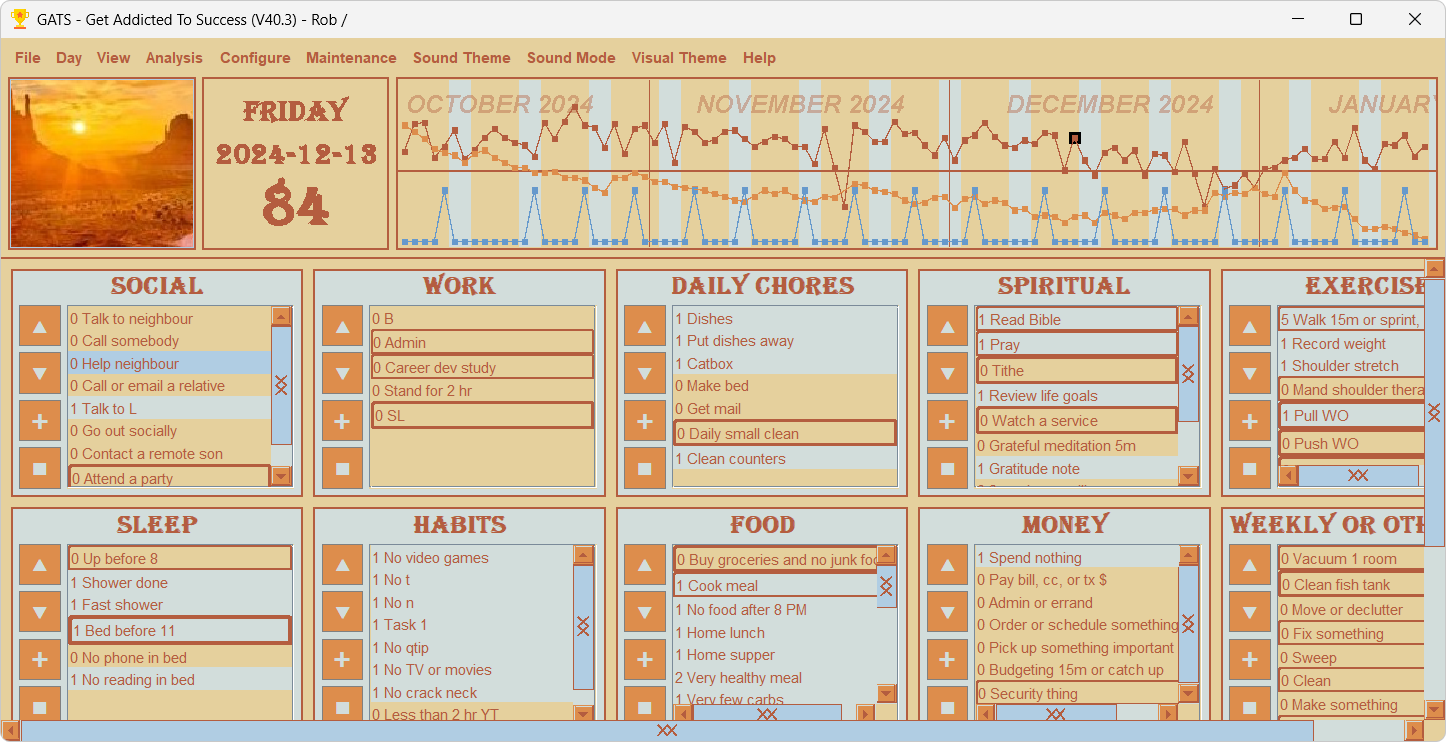This screenshot has width=1446, height=742.
Task: Open the Maintenance menu
Action: (x=351, y=58)
